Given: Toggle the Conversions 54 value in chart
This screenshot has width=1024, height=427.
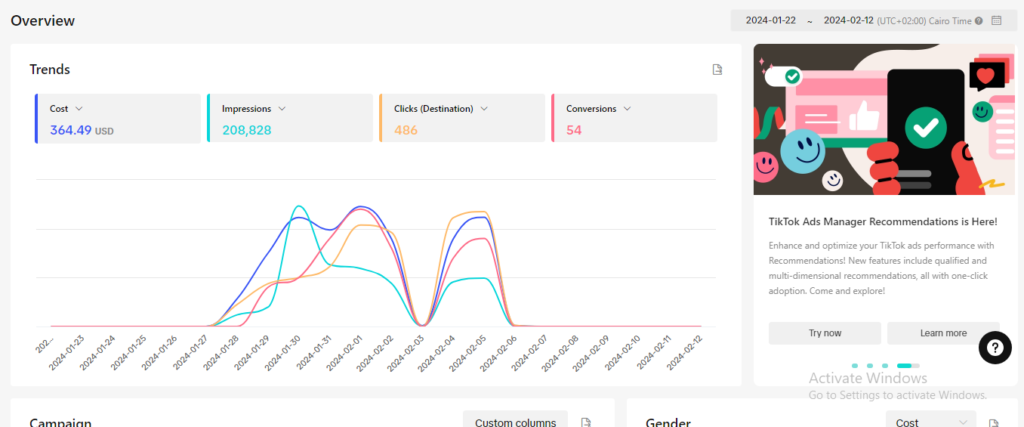Looking at the screenshot, I should coord(574,130).
